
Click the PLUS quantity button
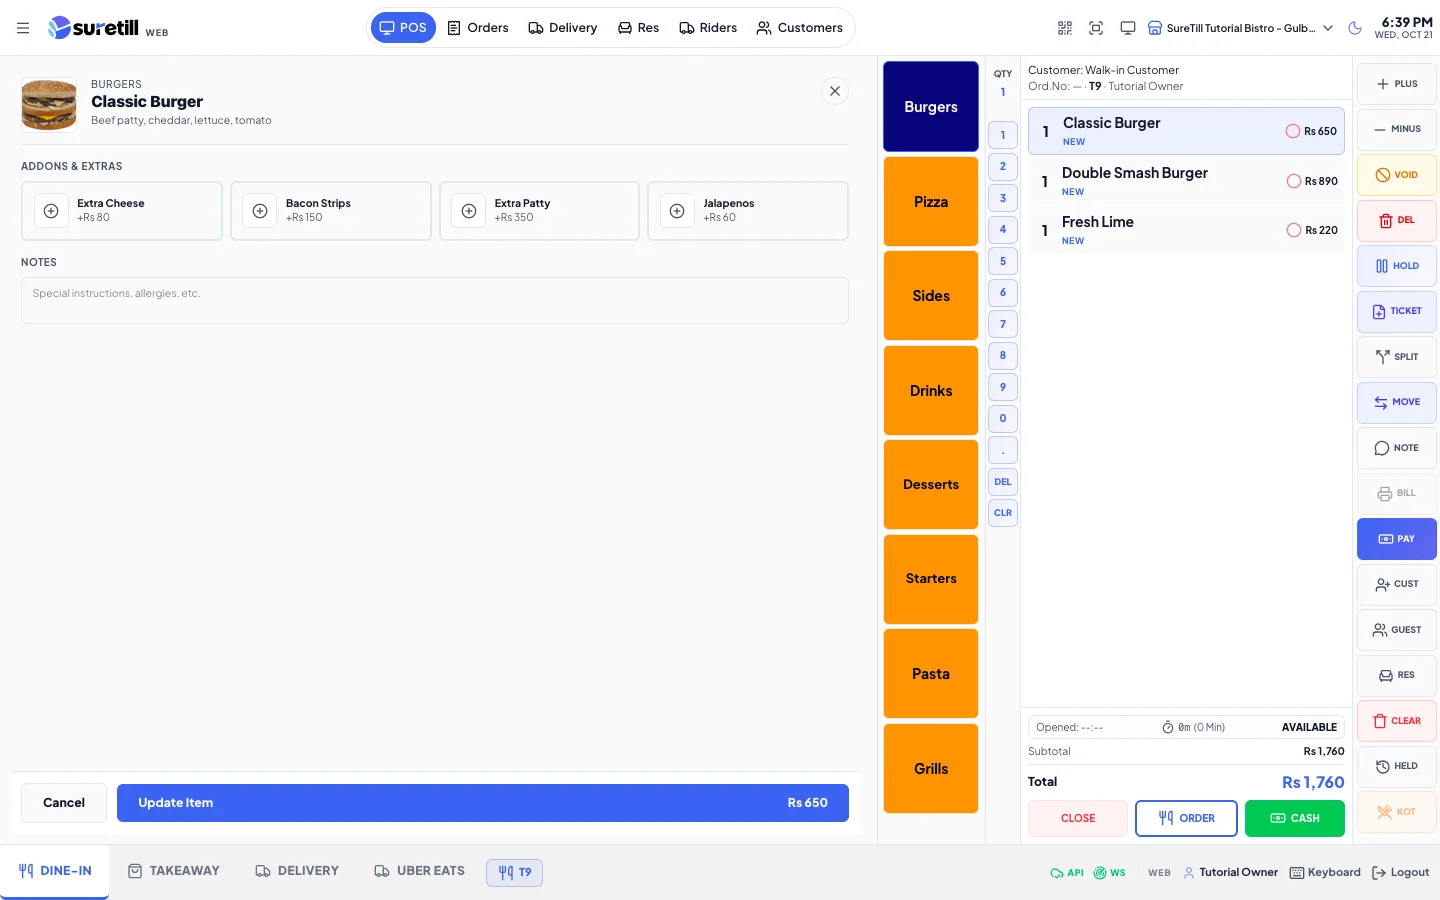pyautogui.click(x=1397, y=84)
